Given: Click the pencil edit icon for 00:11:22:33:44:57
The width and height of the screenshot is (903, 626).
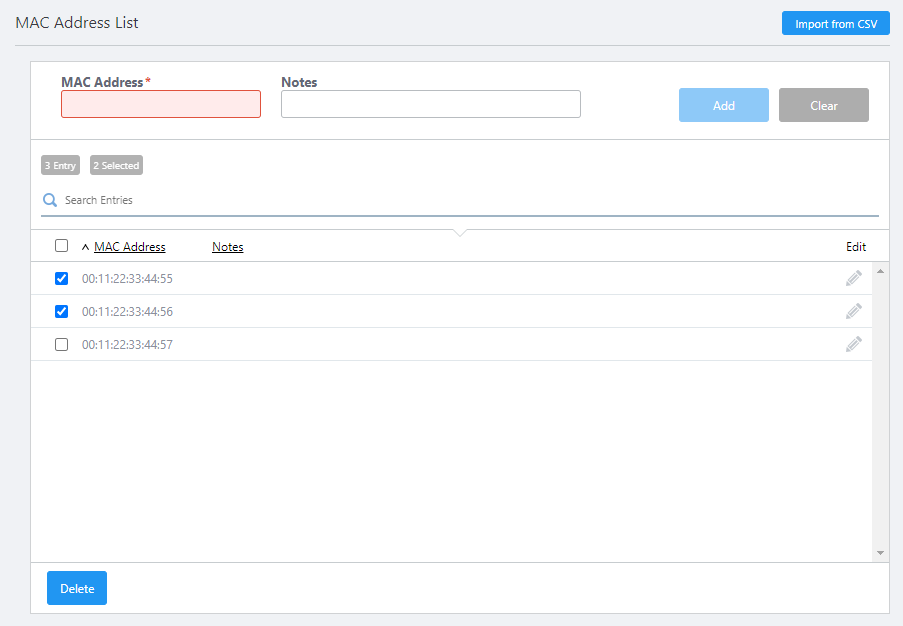Looking at the screenshot, I should (853, 345).
